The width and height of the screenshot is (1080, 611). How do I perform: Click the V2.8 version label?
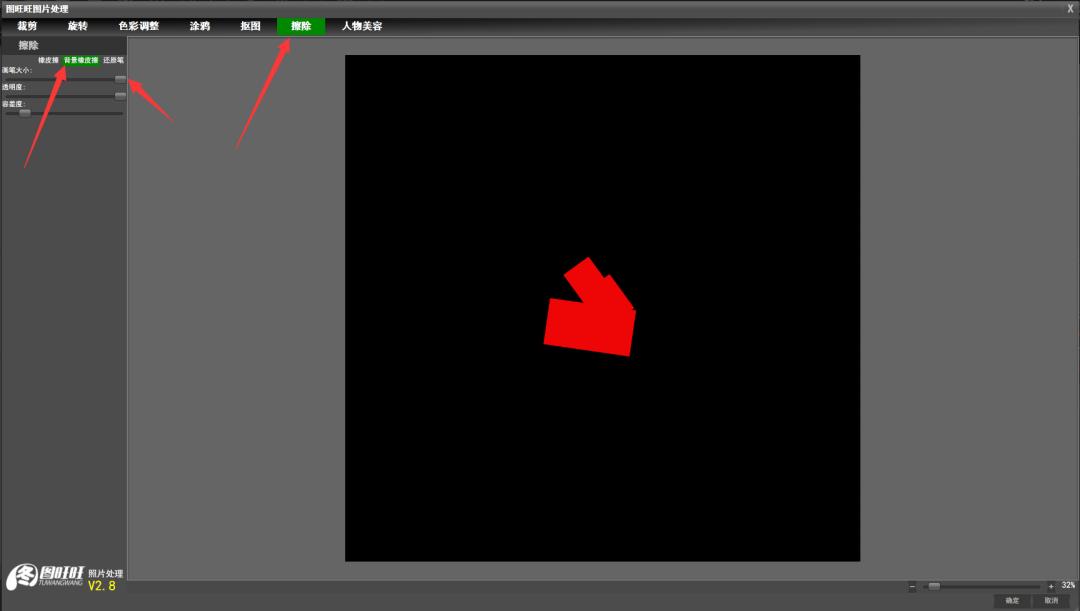click(x=102, y=586)
